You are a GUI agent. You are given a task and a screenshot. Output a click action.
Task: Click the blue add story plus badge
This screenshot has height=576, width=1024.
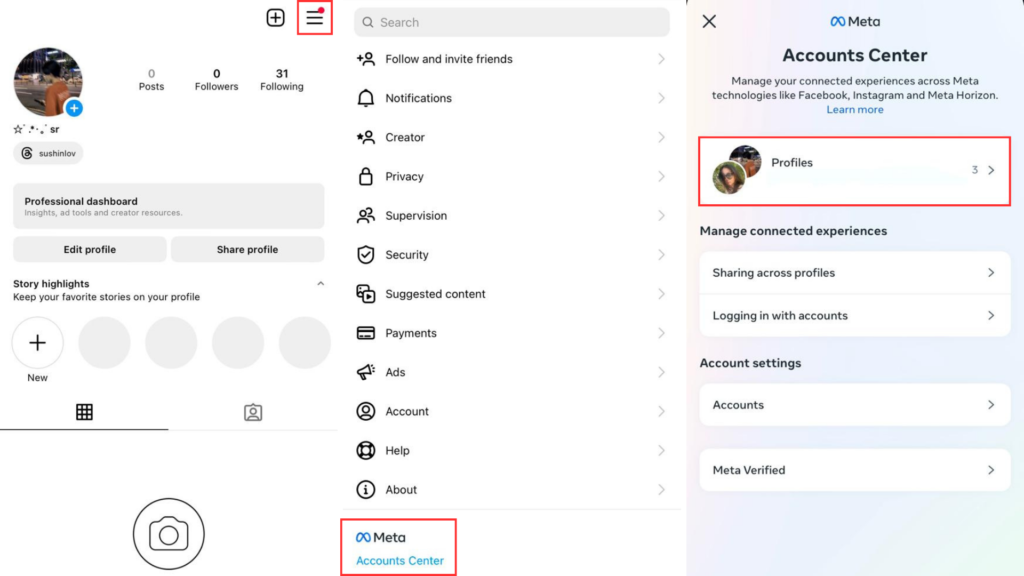[74, 108]
